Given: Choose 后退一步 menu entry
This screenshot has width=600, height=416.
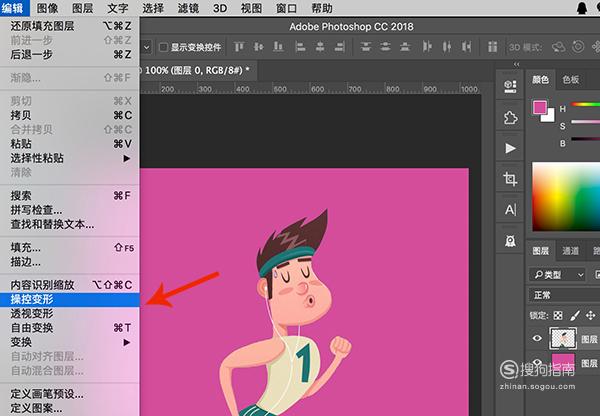Looking at the screenshot, I should point(70,54).
